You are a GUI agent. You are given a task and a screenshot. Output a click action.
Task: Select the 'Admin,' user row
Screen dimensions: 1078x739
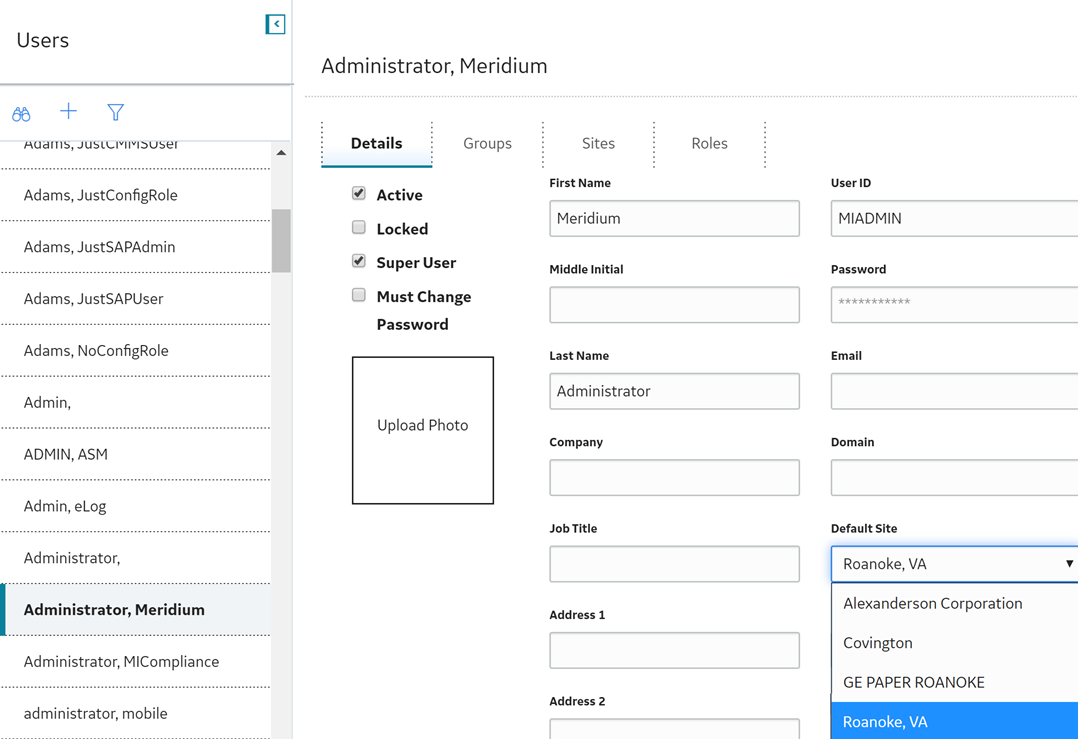(135, 403)
